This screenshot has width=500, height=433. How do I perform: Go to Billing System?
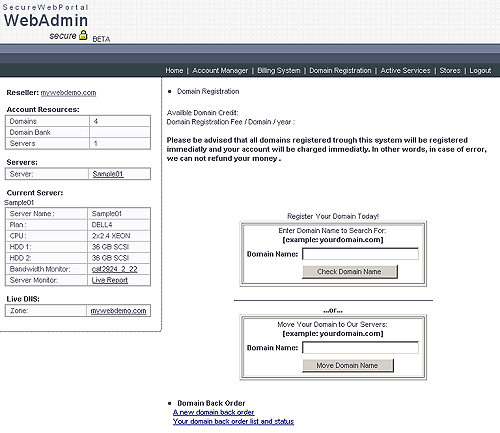(279, 70)
